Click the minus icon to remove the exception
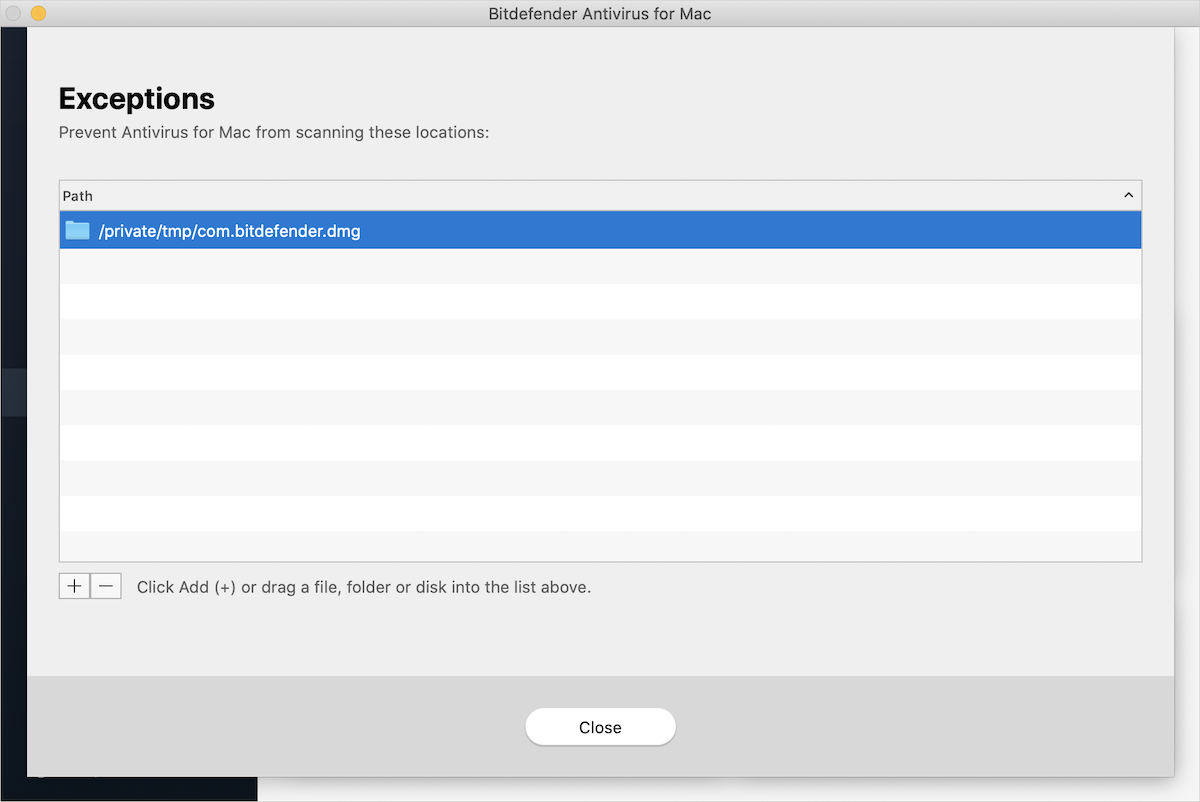Screen dimensions: 1200x802 [x=106, y=586]
